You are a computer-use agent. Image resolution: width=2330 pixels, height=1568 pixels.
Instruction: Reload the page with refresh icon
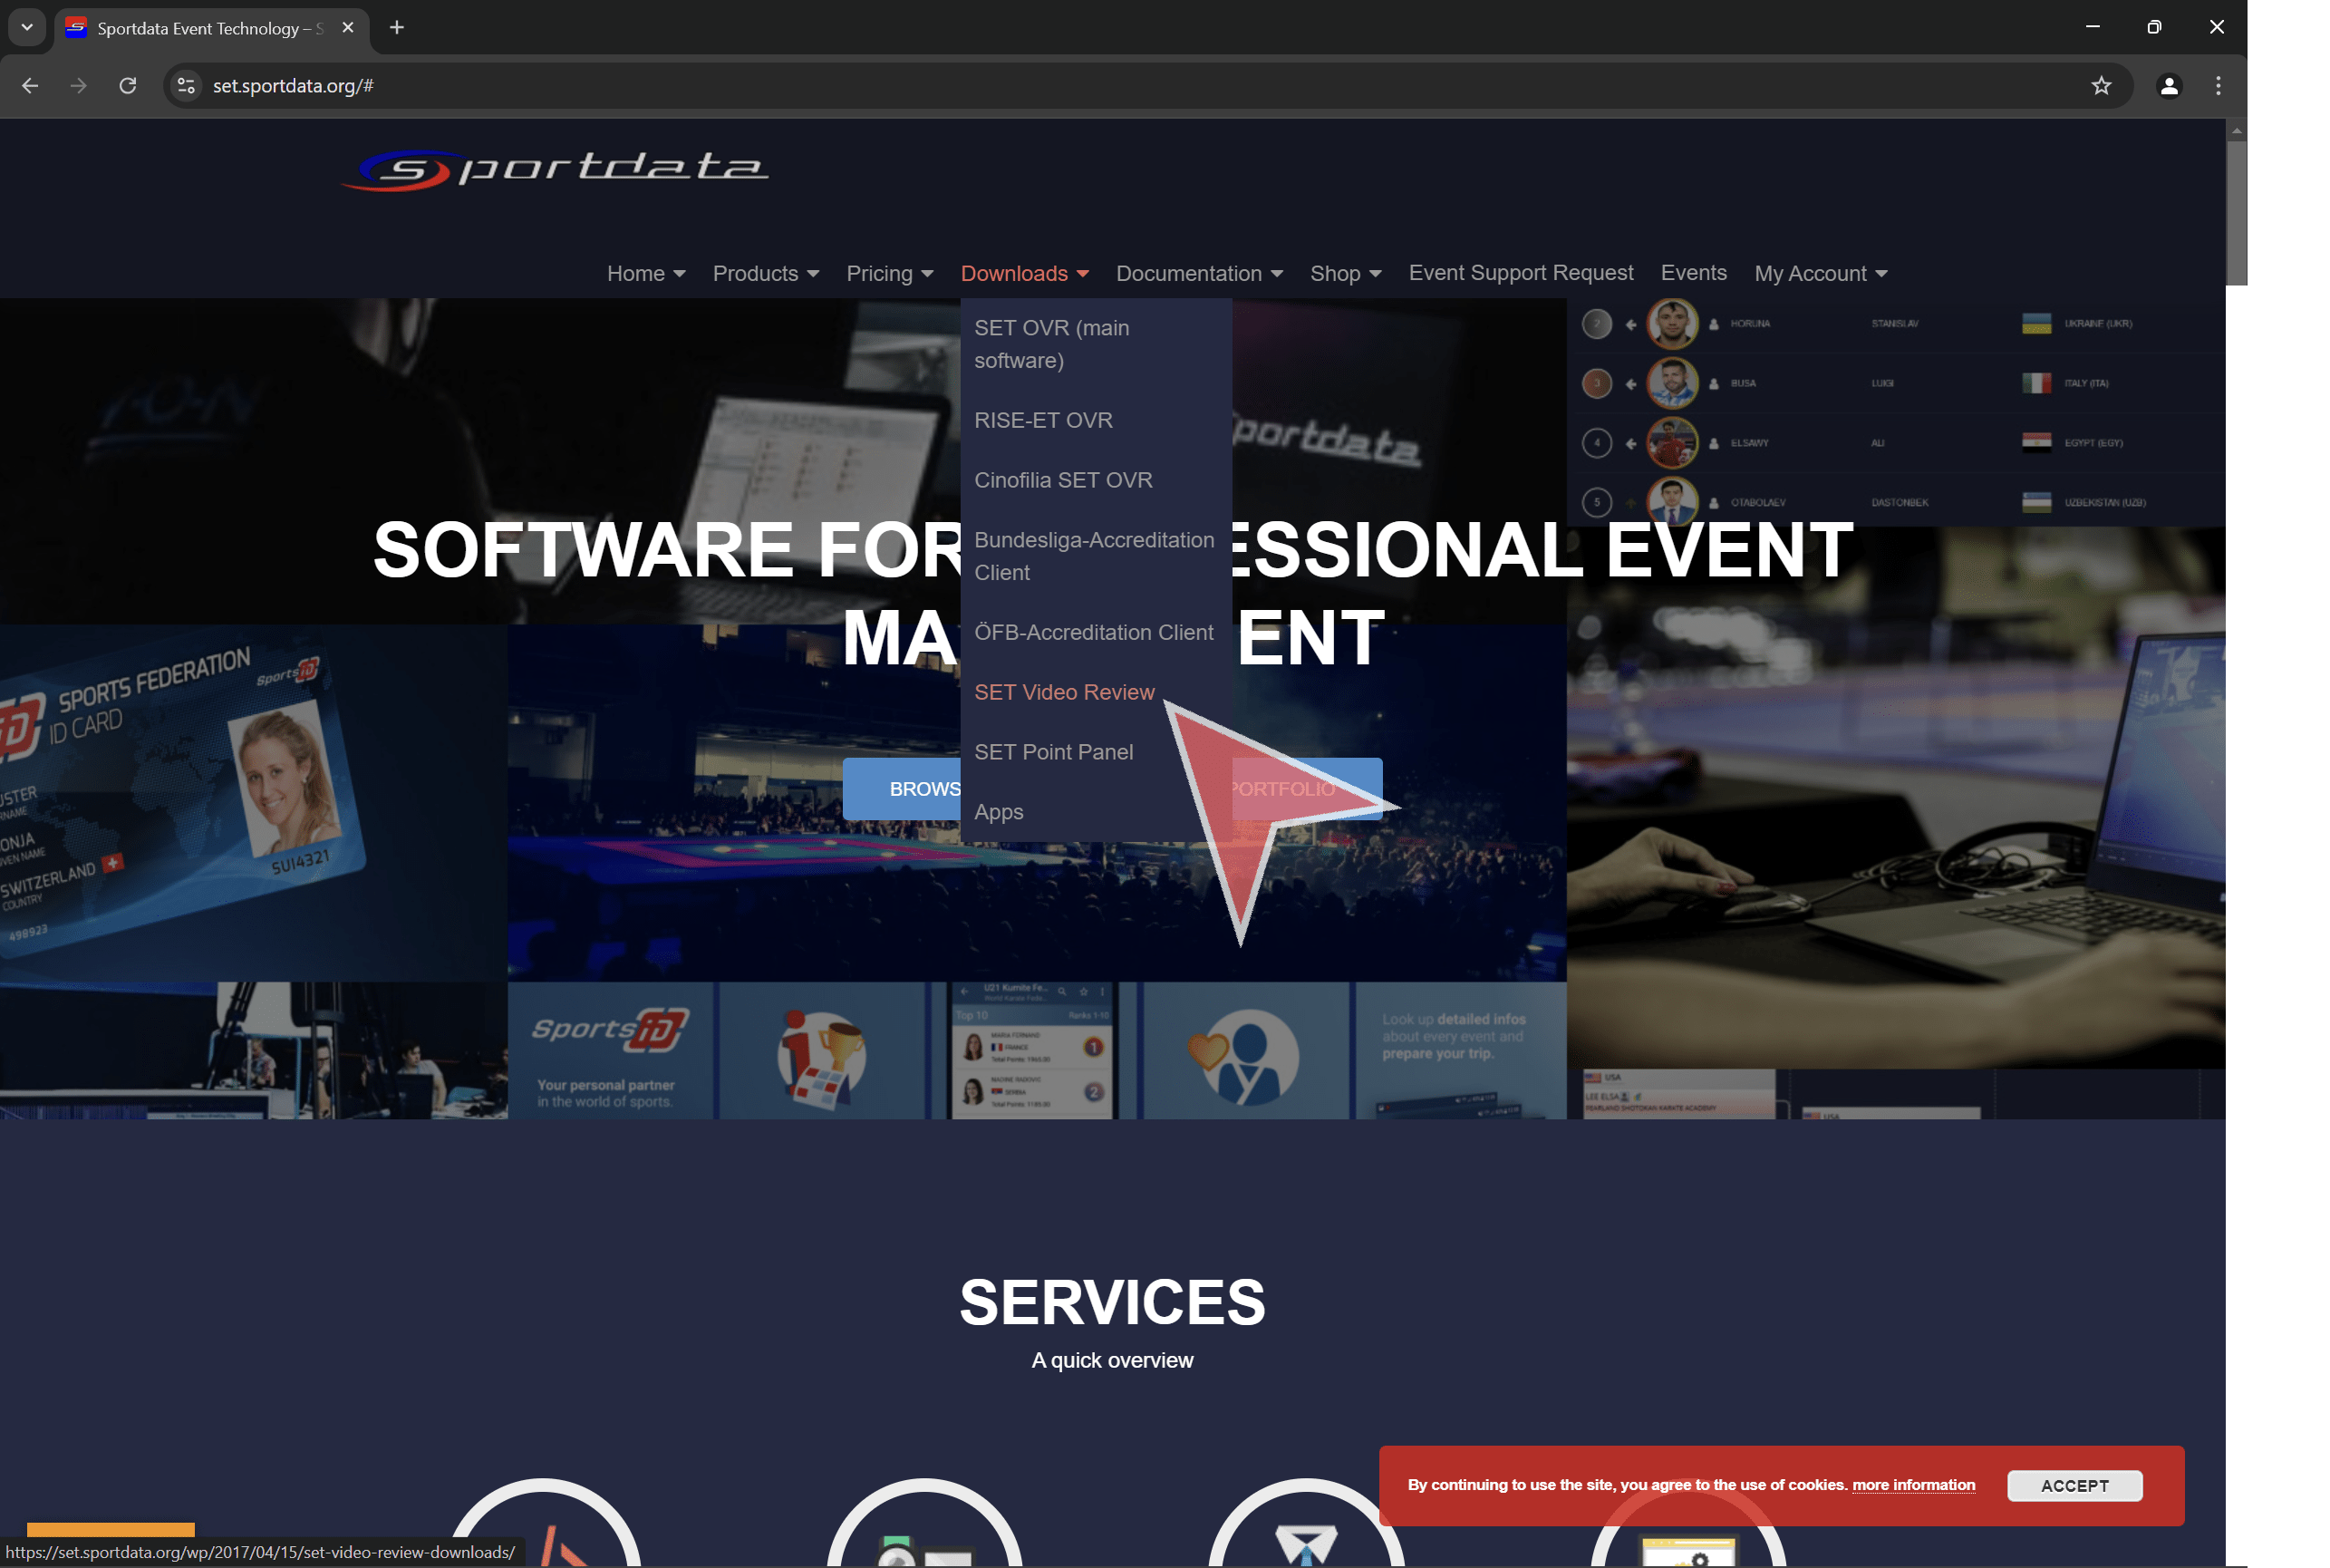[x=127, y=86]
